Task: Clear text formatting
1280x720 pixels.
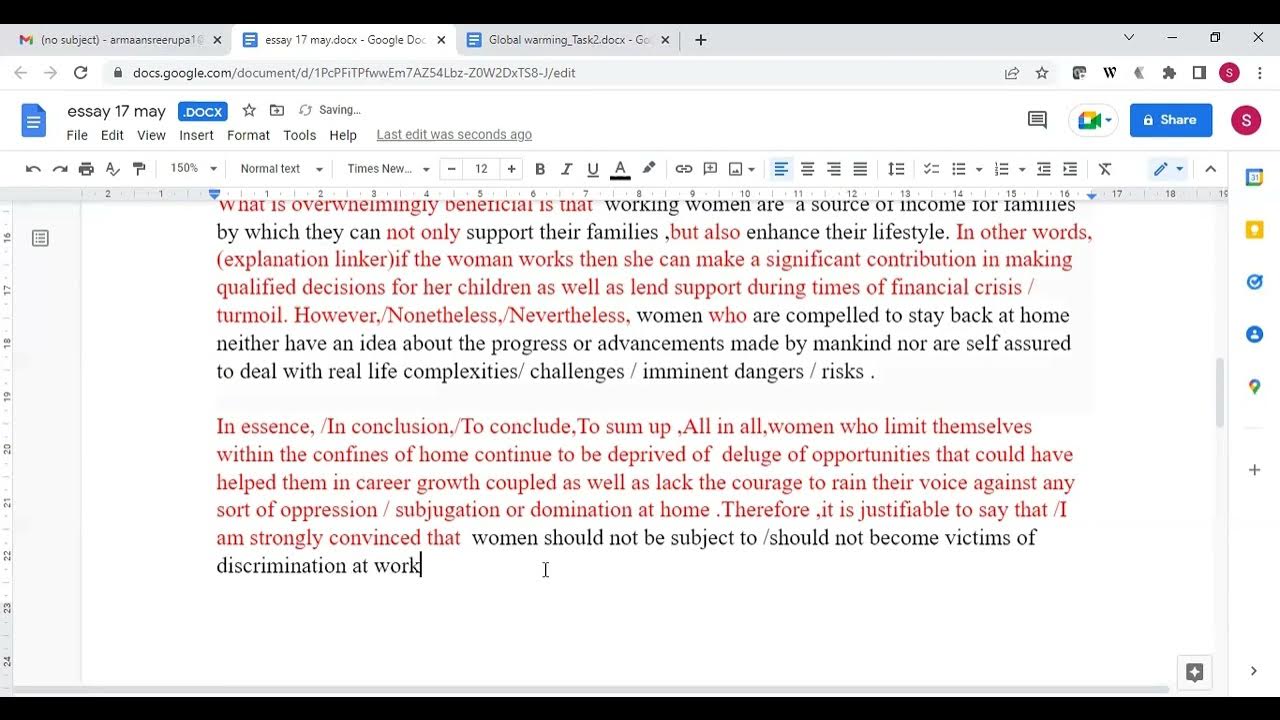Action: (x=1105, y=169)
